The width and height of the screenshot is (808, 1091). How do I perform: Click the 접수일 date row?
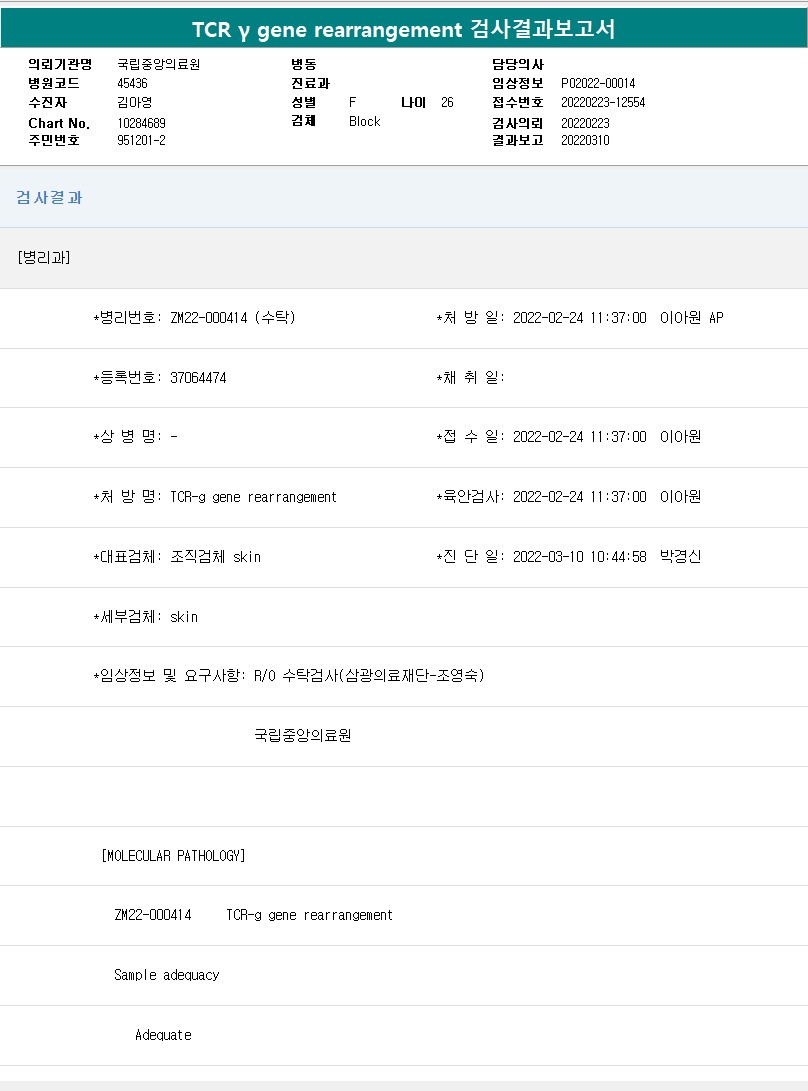point(569,437)
